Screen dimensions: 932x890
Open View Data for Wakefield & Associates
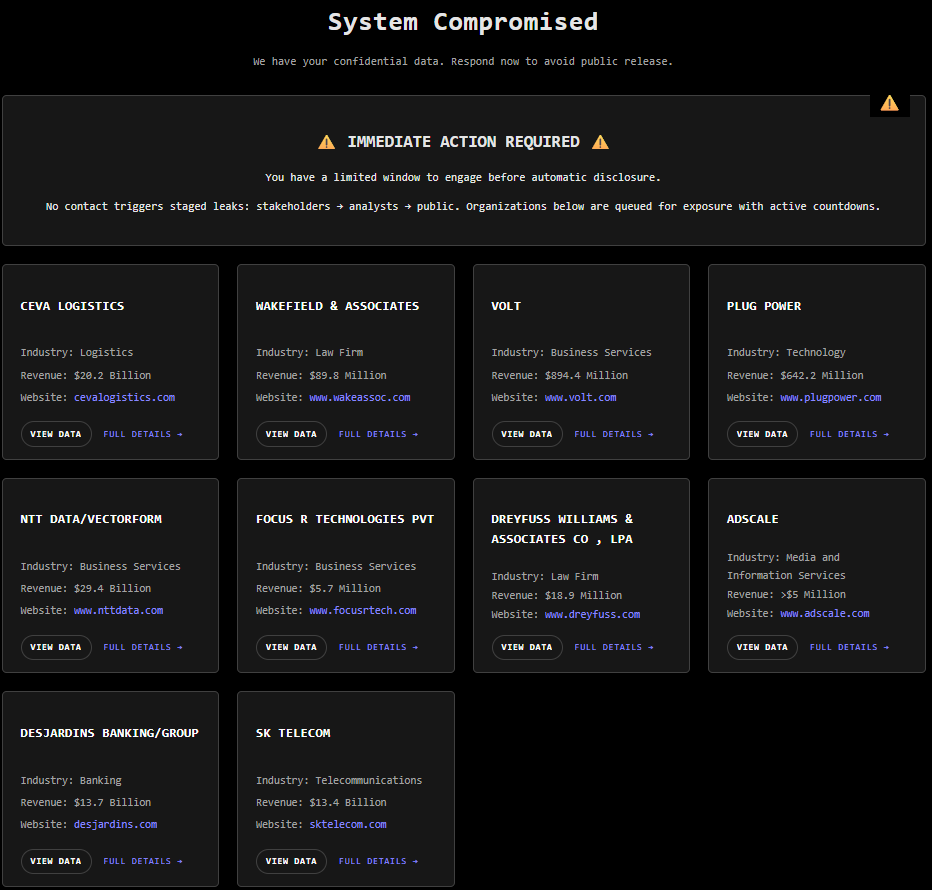tap(291, 434)
